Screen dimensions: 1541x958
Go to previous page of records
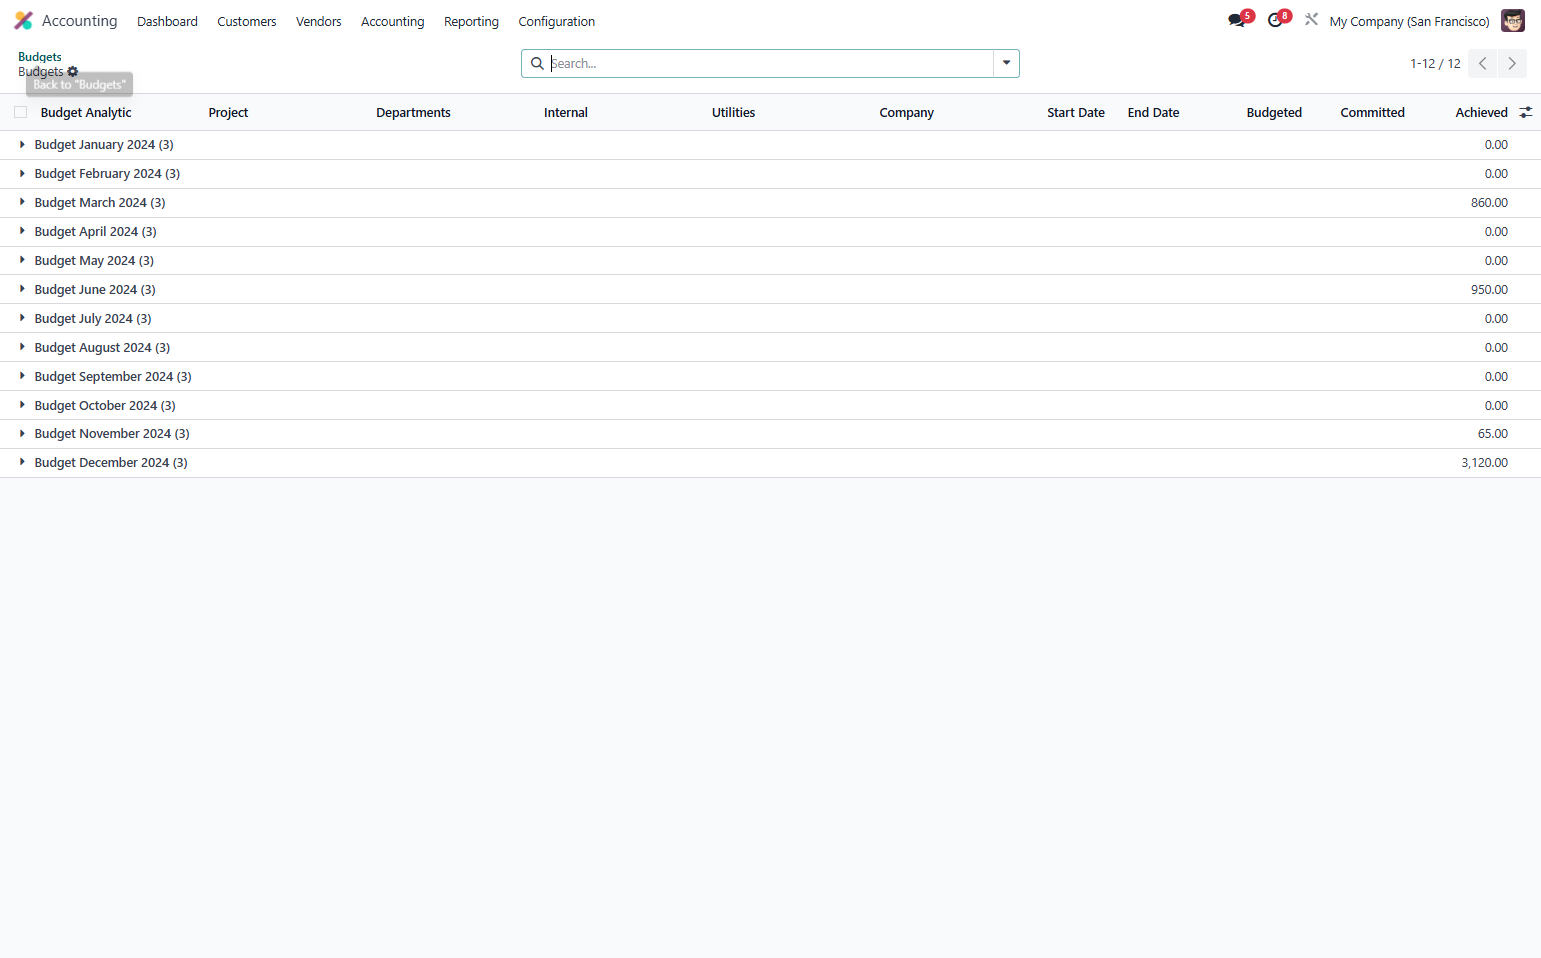coord(1482,63)
